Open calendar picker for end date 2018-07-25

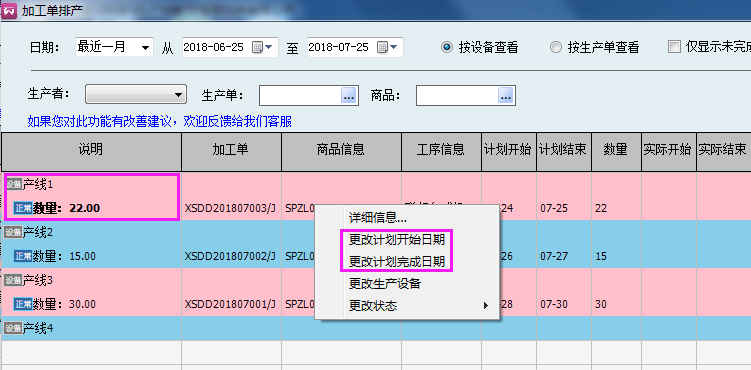(x=387, y=47)
